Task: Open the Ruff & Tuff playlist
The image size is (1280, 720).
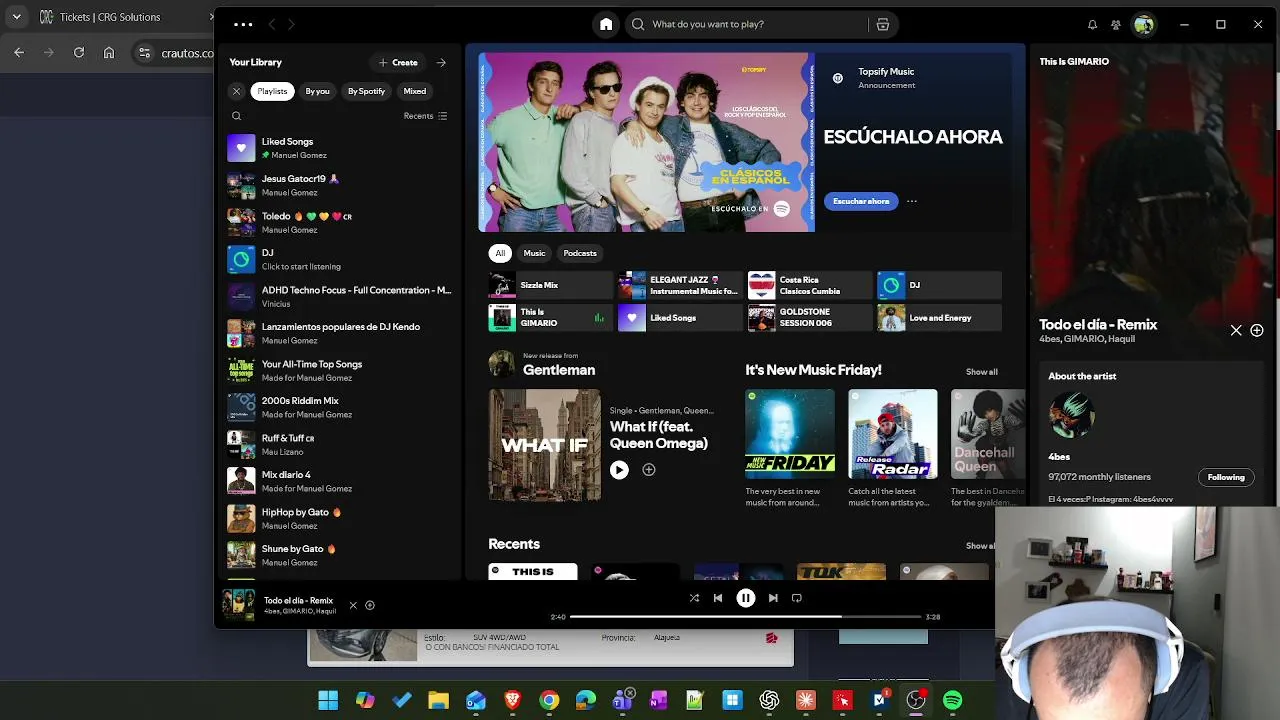Action: click(340, 444)
